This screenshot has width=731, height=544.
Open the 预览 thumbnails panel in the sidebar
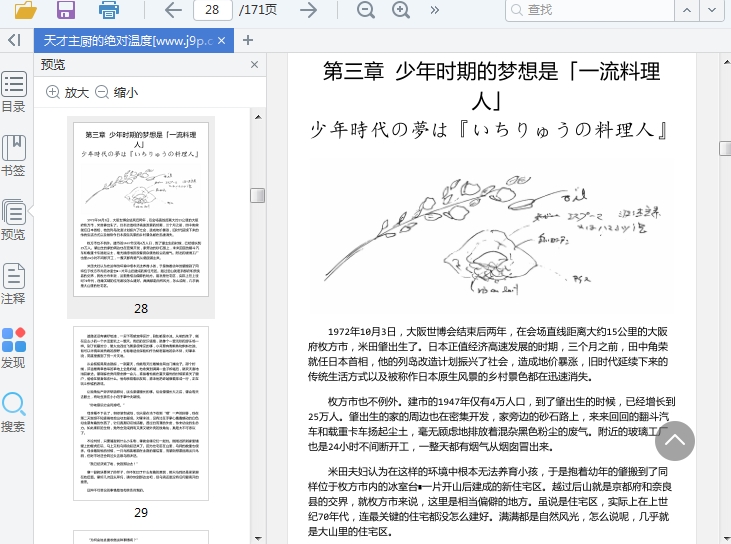pos(14,220)
